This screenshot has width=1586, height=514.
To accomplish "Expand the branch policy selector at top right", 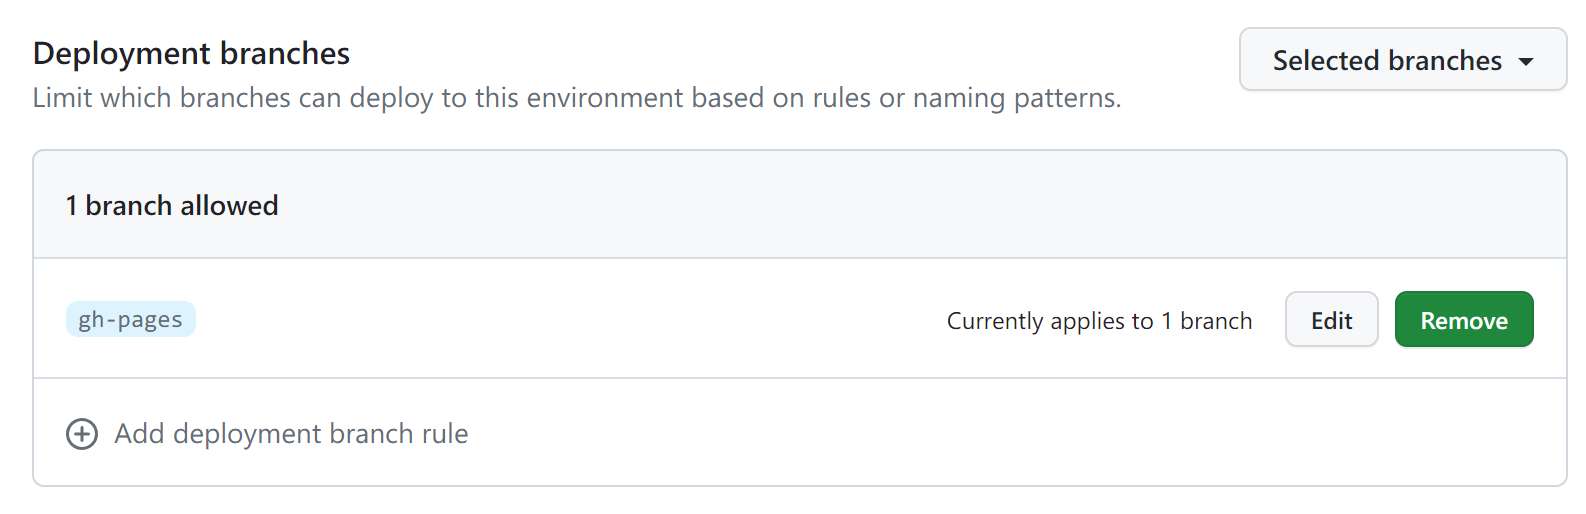I will pyautogui.click(x=1403, y=60).
